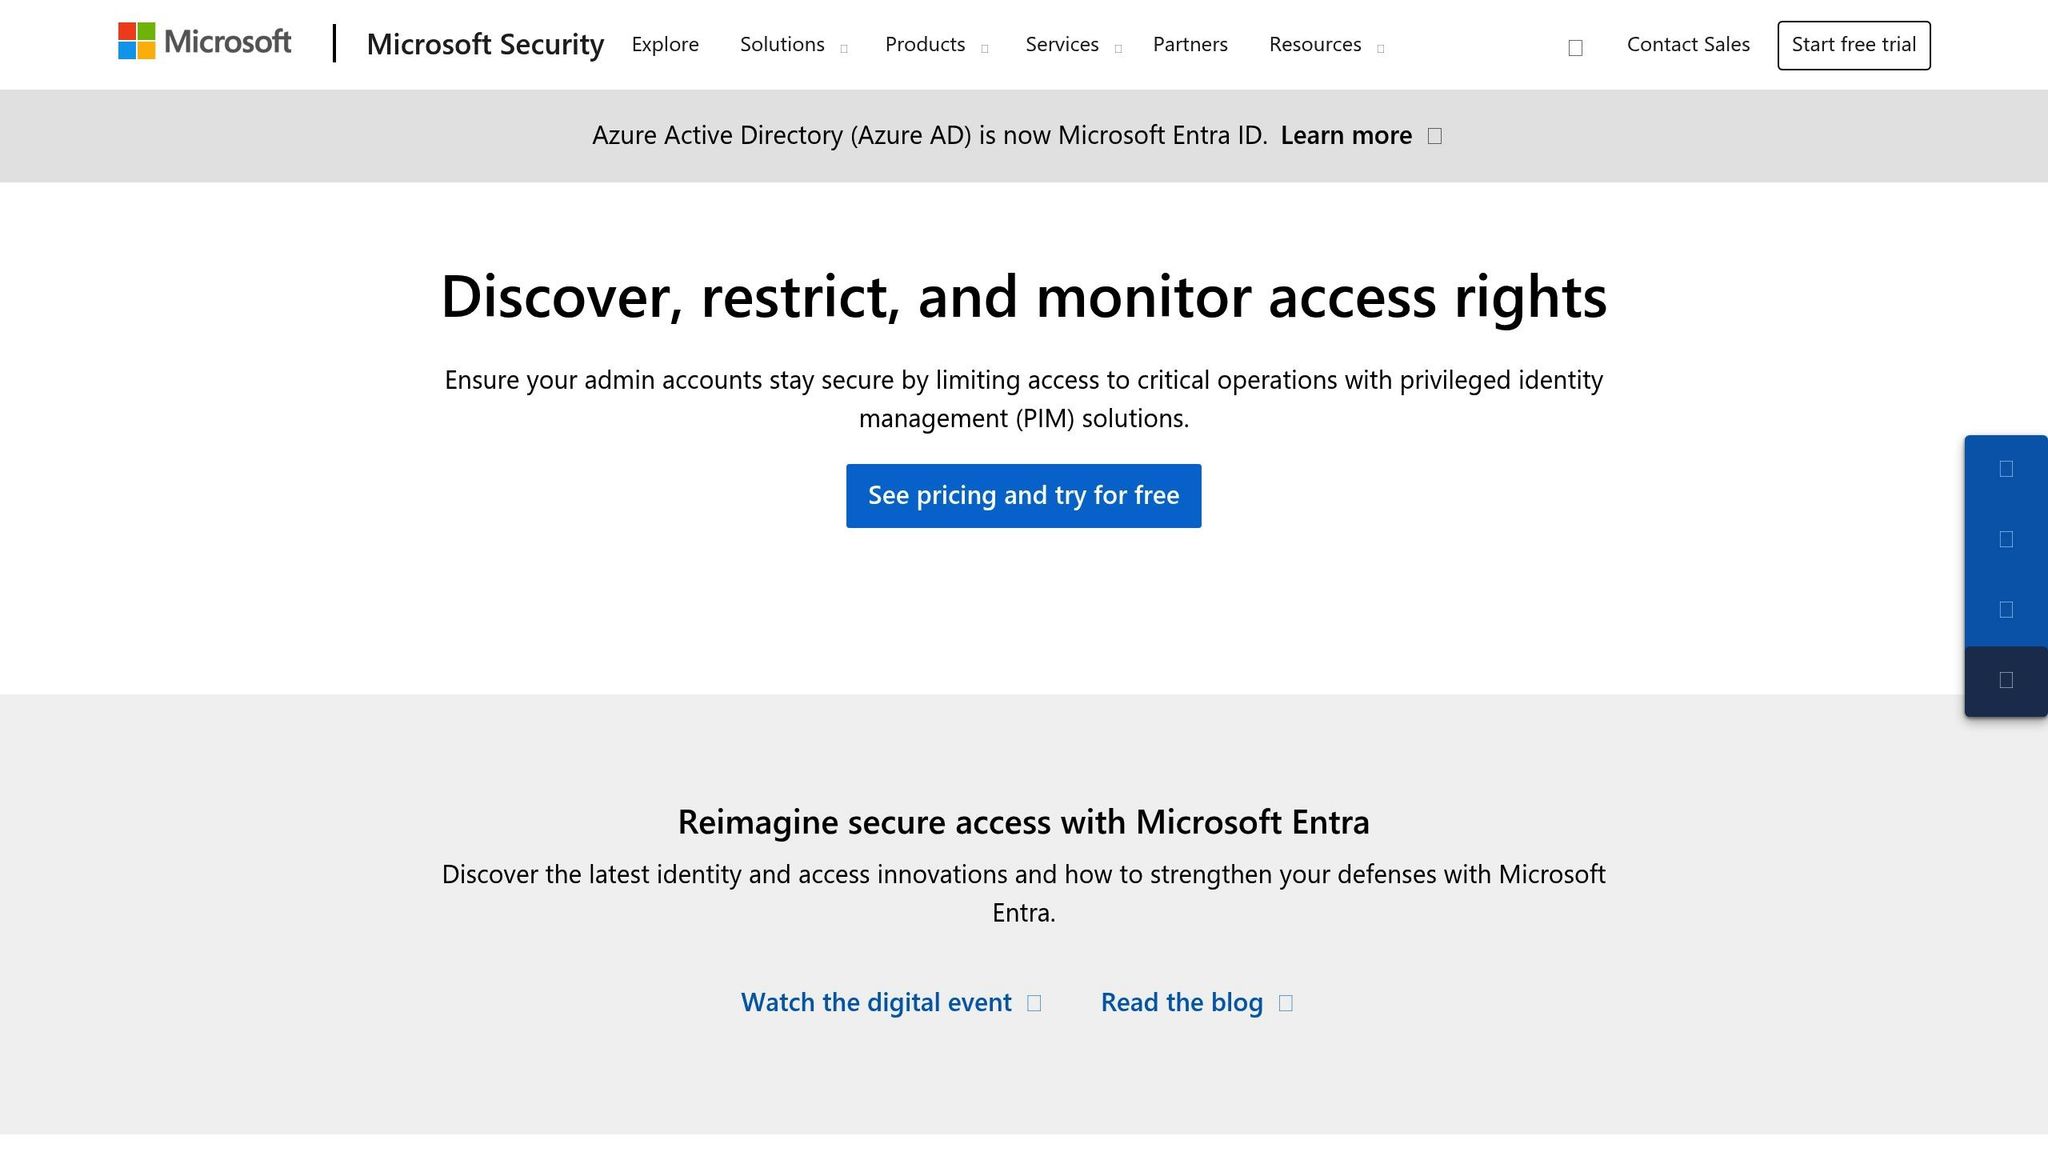The height and width of the screenshot is (1152, 2048).
Task: Open the search icon in header
Action: pyautogui.click(x=1575, y=48)
